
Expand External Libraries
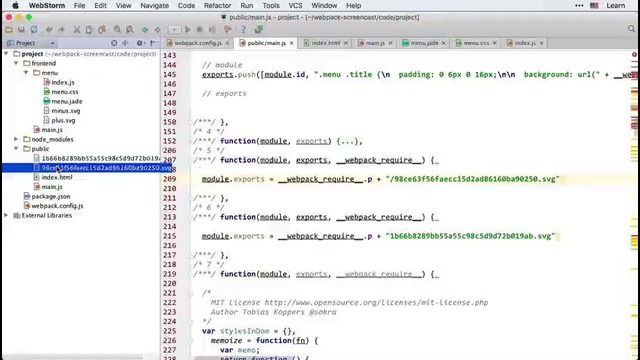pyautogui.click(x=6, y=215)
